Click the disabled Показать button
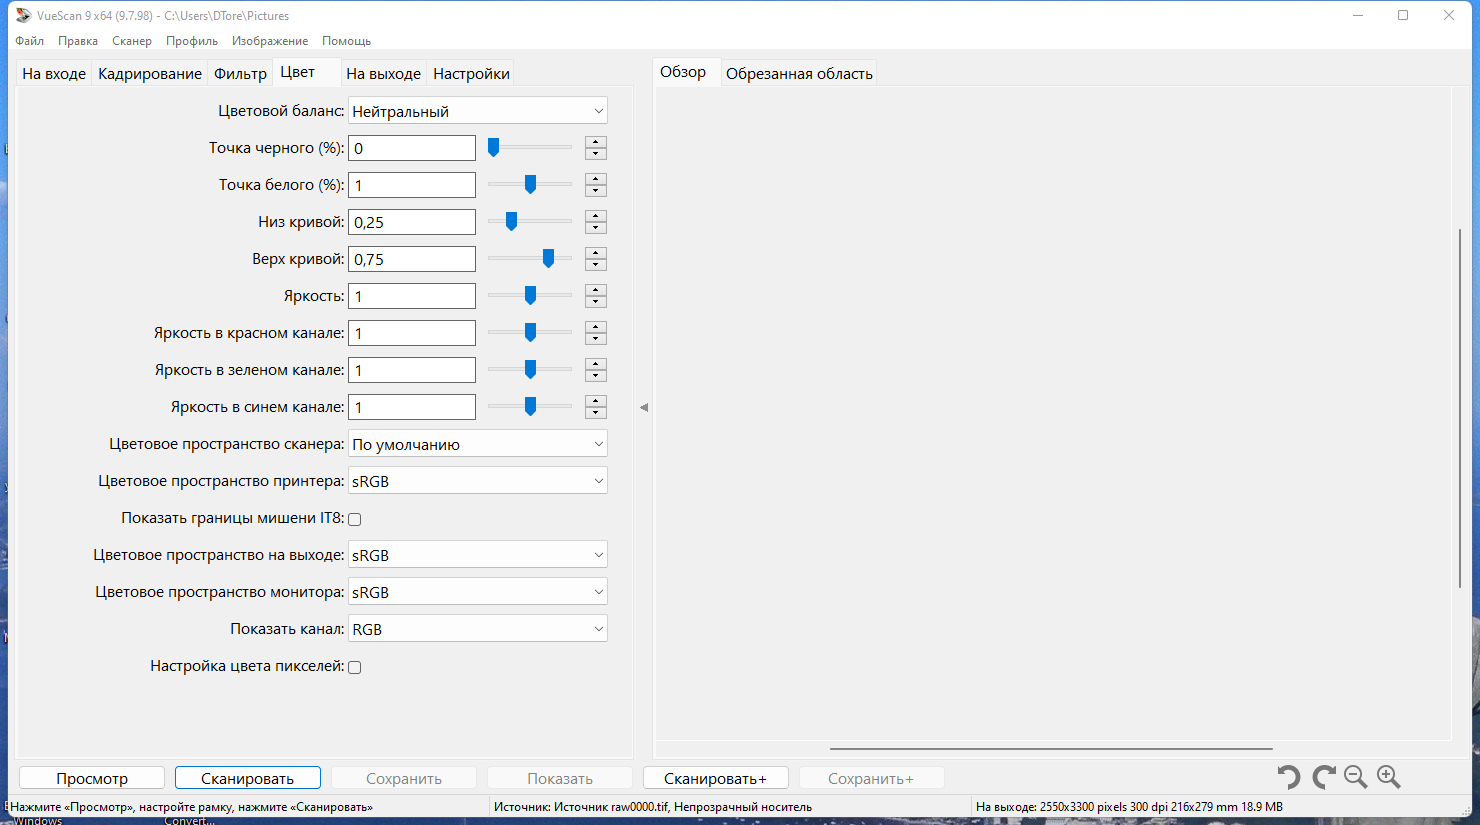 (560, 778)
